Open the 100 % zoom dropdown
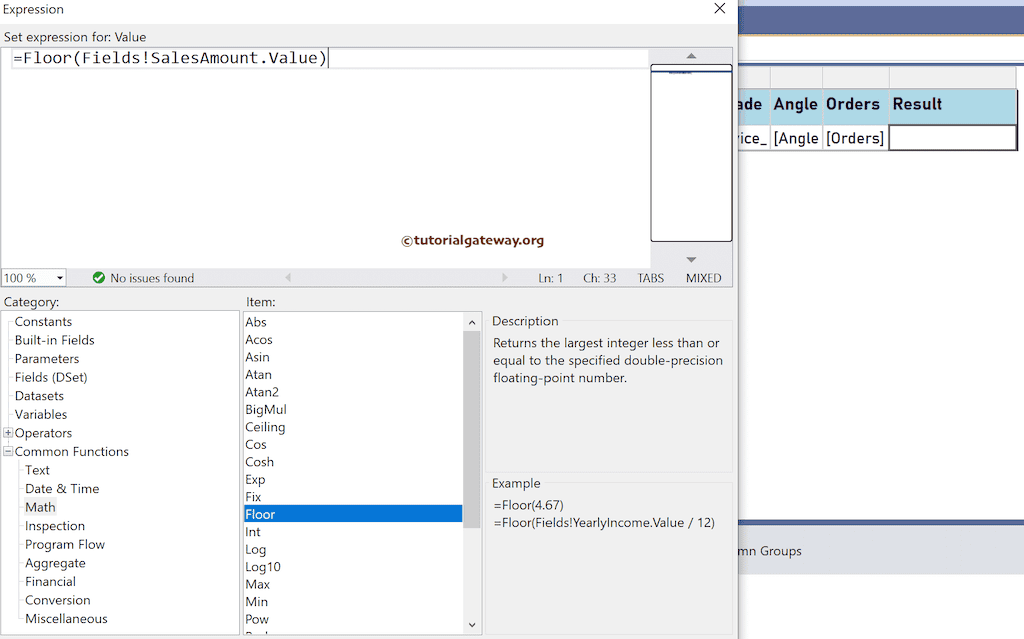Screen dimensions: 1024x639 point(59,278)
